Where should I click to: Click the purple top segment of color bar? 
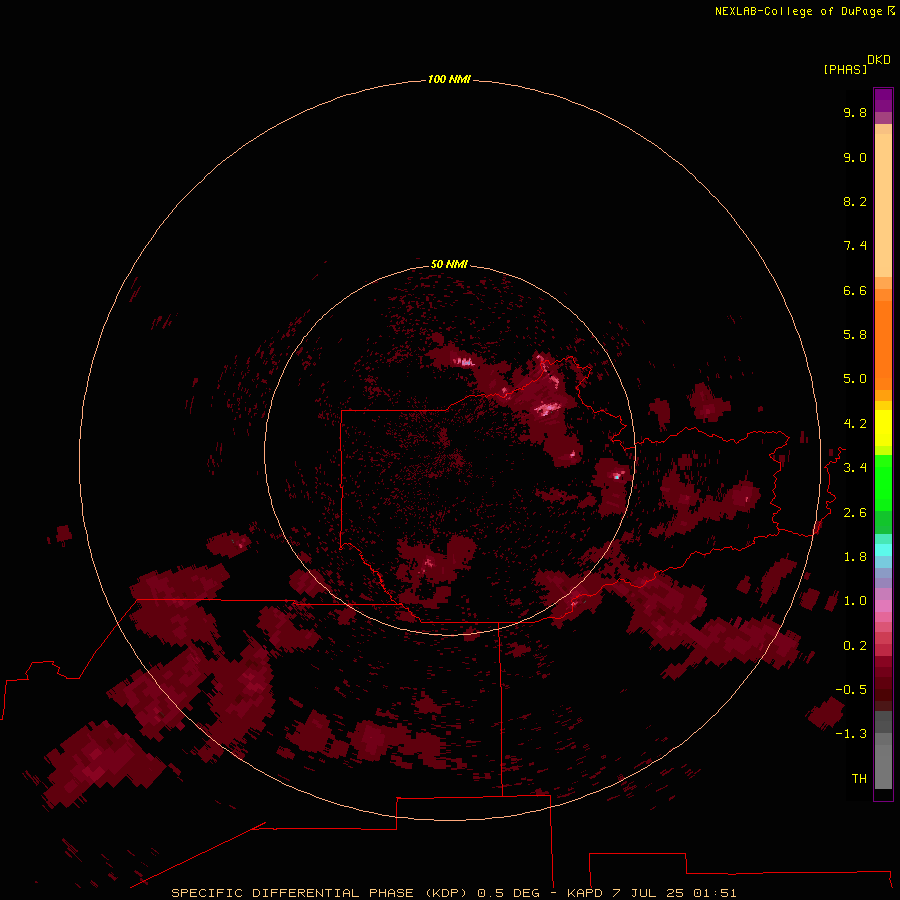[x=883, y=100]
